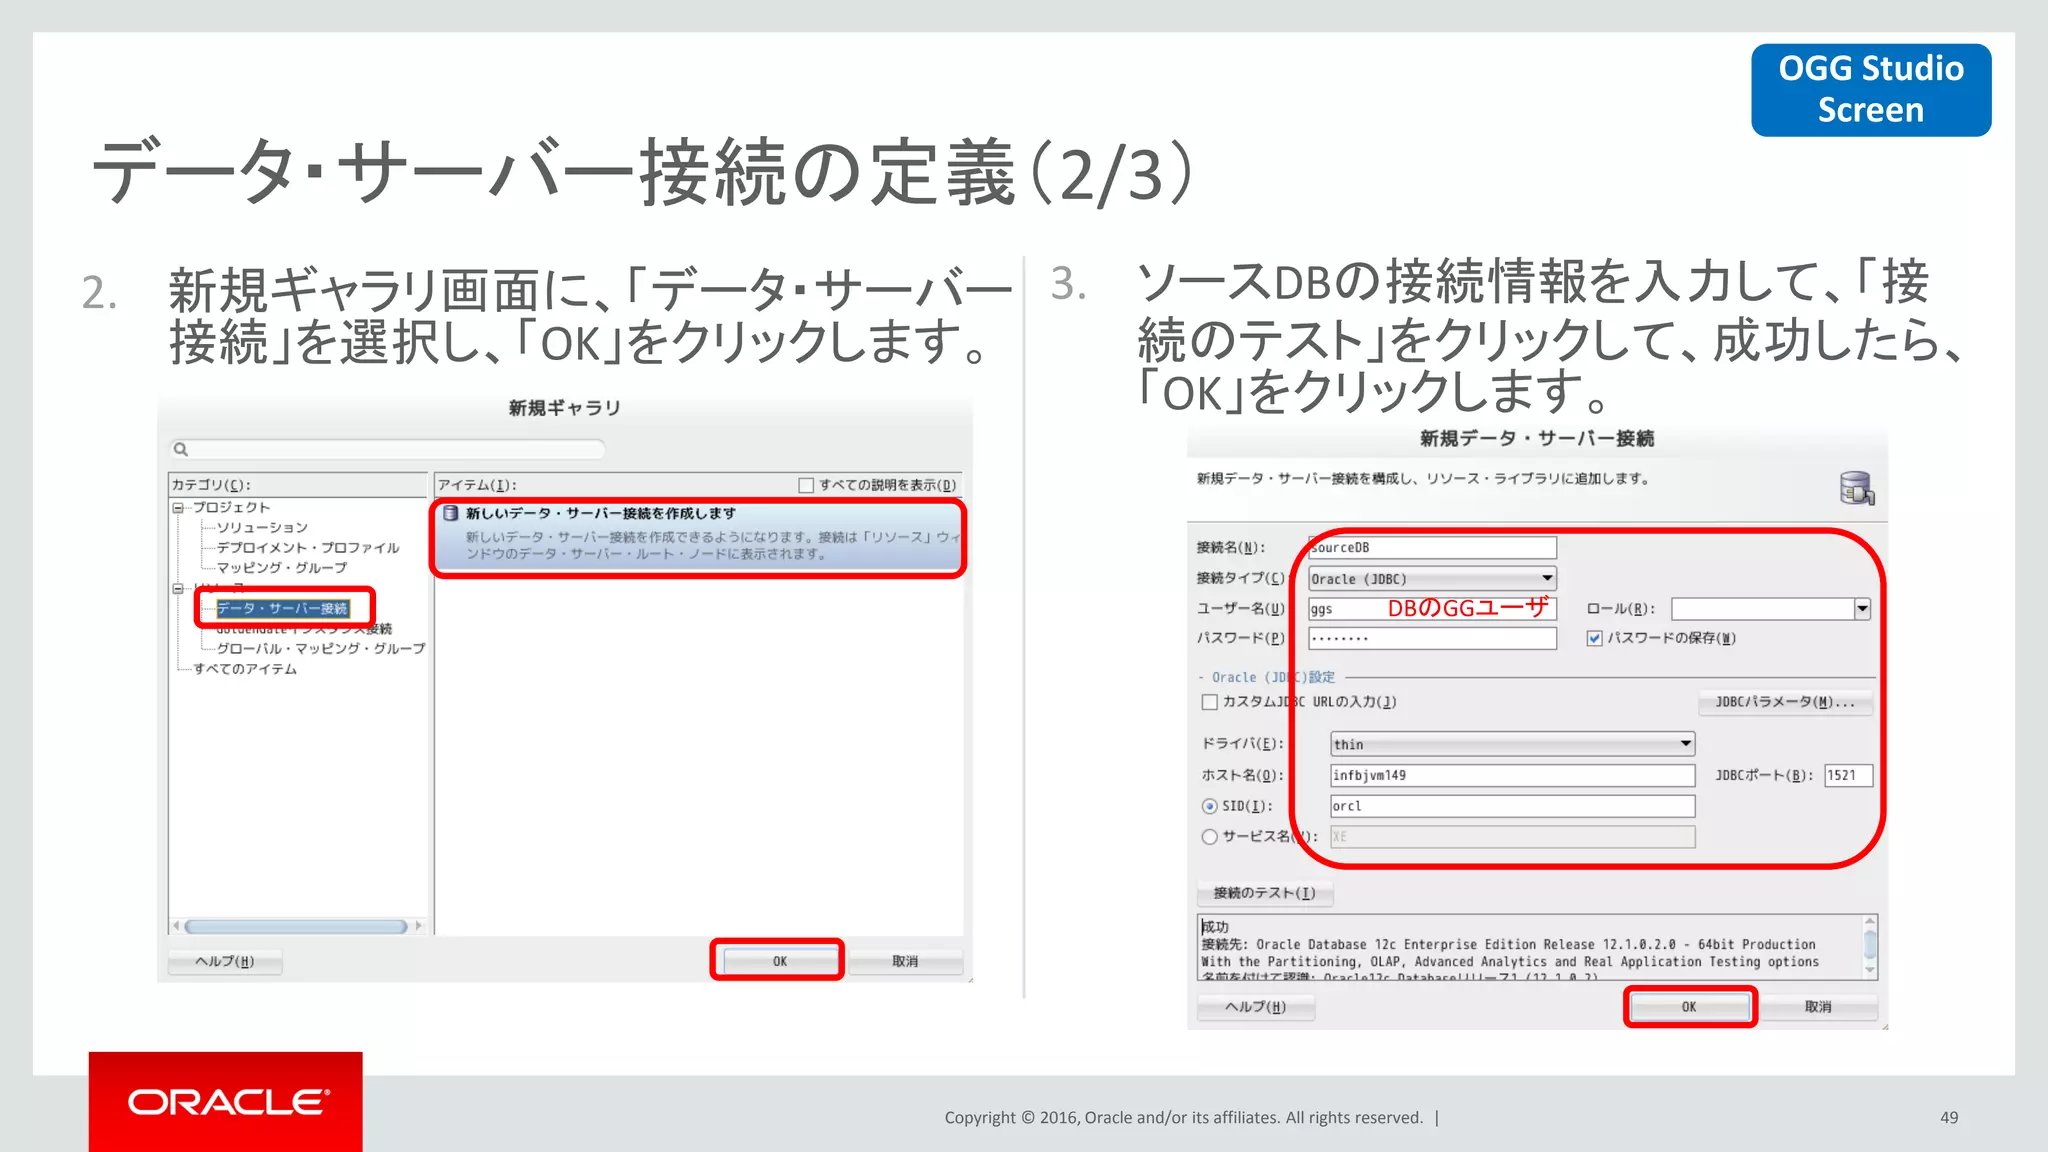Click the database icon in the 新規データ・サーバー接続 header
2048x1152 pixels.
1857,489
